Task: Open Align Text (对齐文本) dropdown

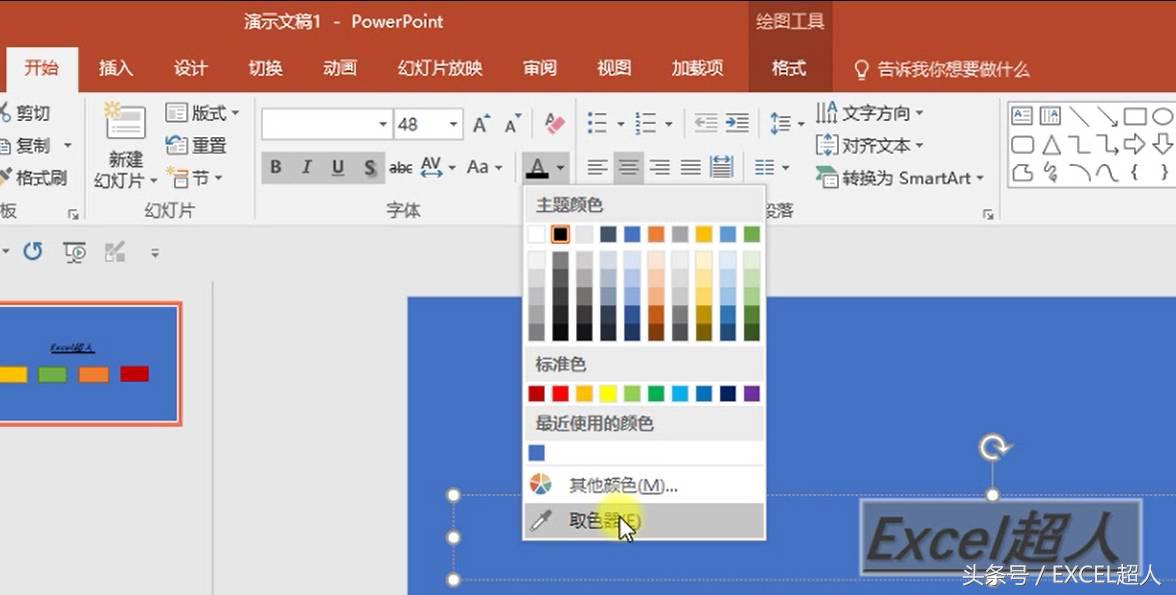Action: point(869,145)
